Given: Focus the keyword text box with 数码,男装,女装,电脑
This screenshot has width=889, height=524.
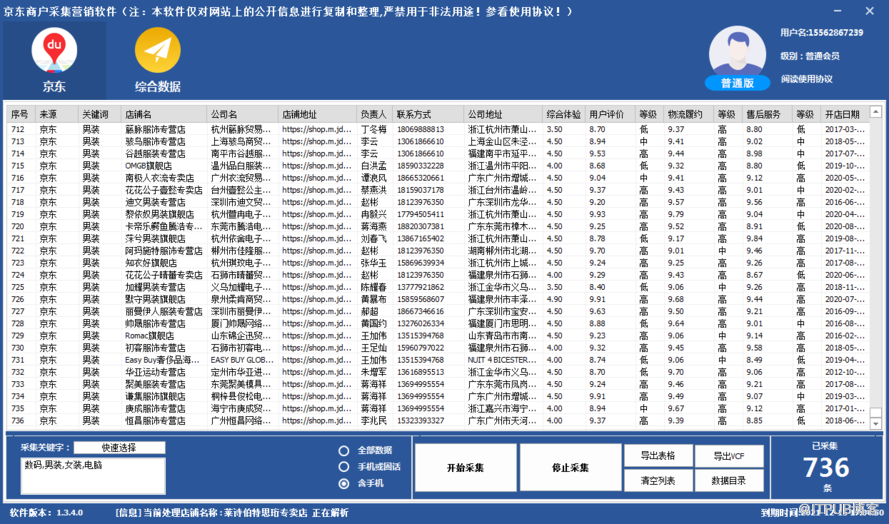Looking at the screenshot, I should pyautogui.click(x=93, y=476).
